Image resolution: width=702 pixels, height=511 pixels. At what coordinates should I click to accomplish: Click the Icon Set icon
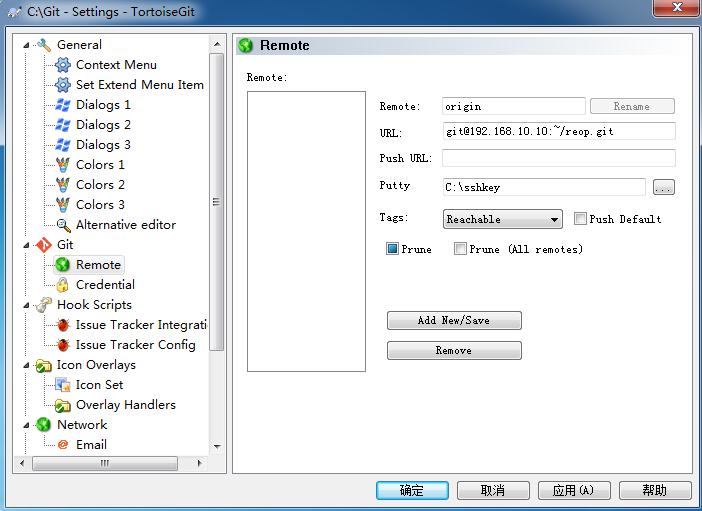(63, 385)
